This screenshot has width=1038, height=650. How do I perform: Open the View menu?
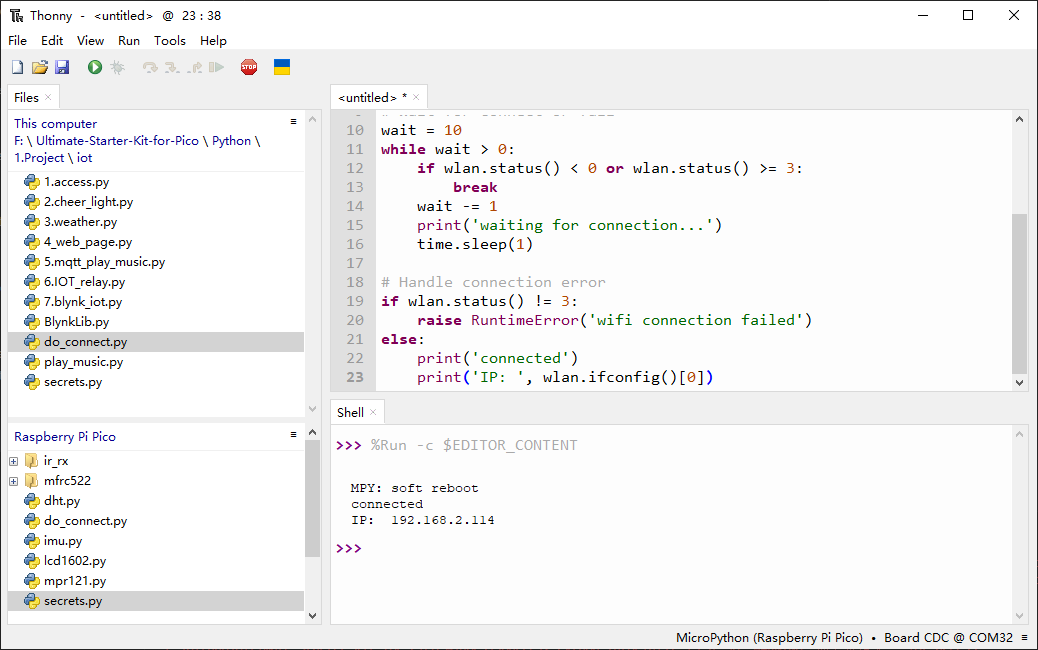click(90, 40)
